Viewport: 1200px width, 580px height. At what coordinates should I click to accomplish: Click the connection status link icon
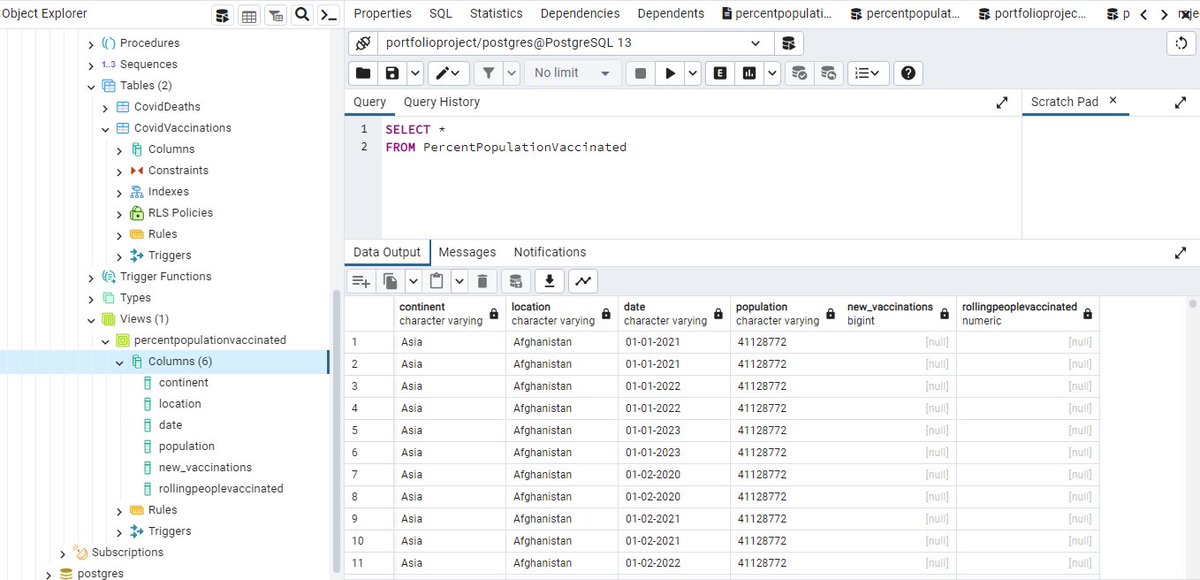[362, 43]
